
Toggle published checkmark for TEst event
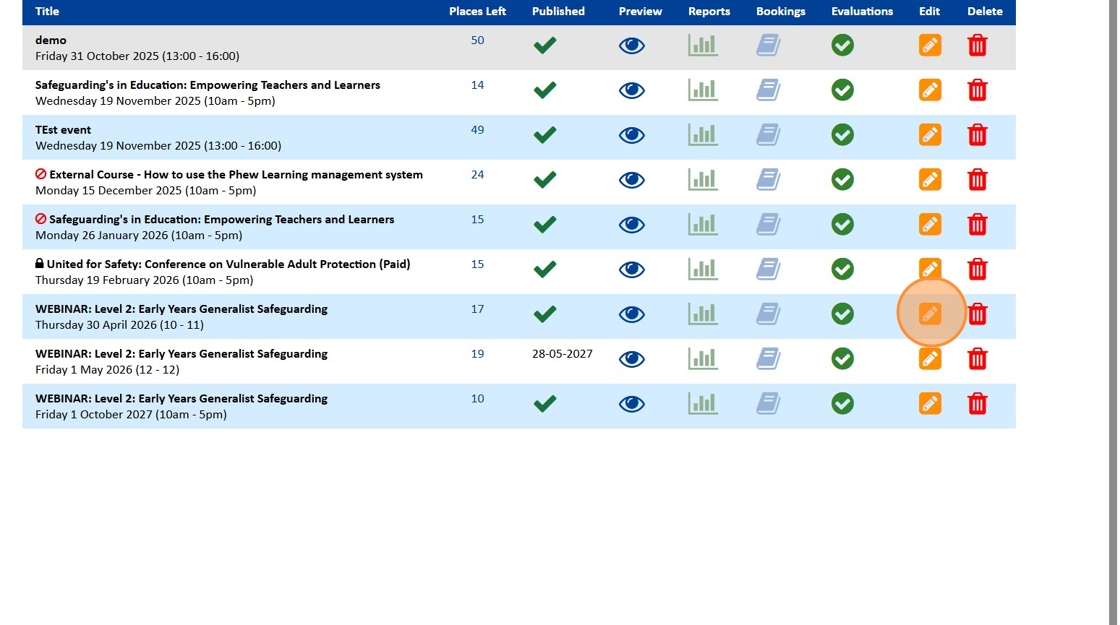[545, 135]
